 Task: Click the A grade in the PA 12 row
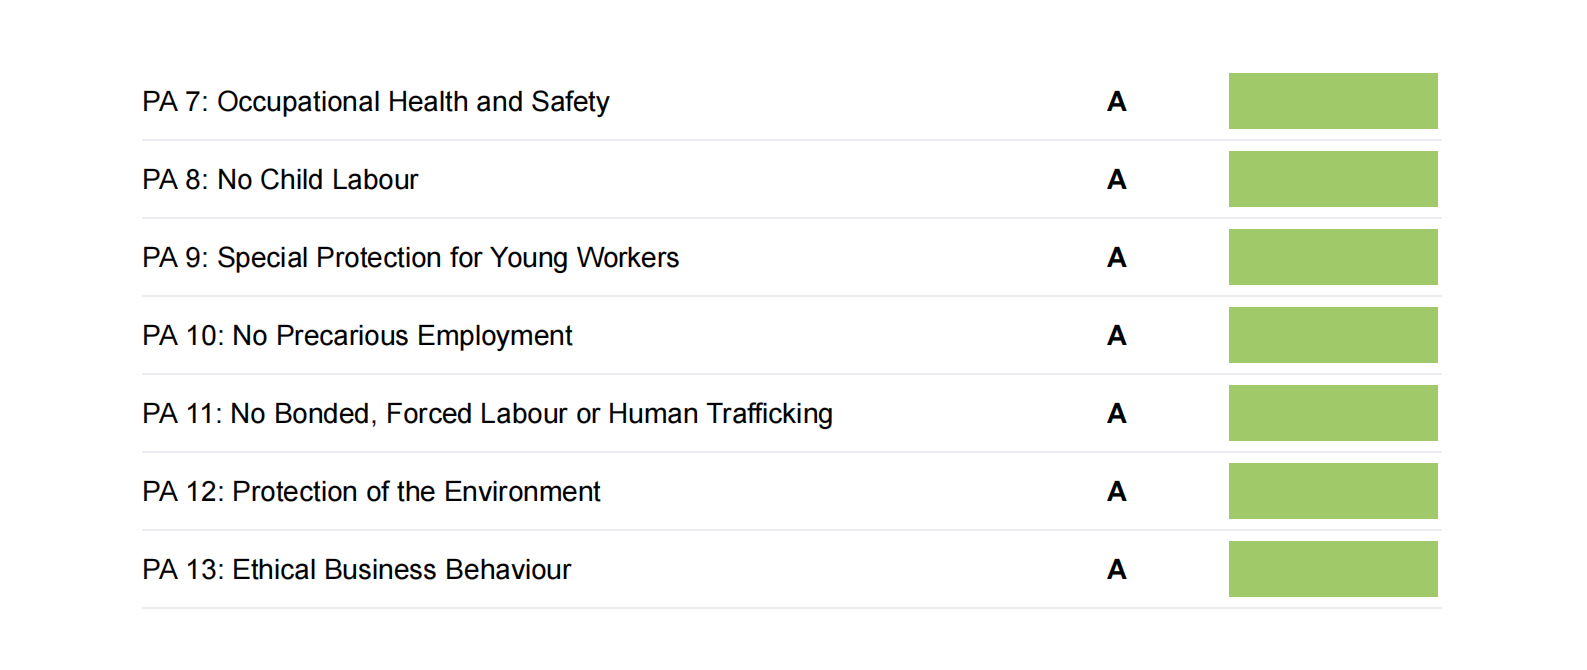pyautogui.click(x=1117, y=492)
